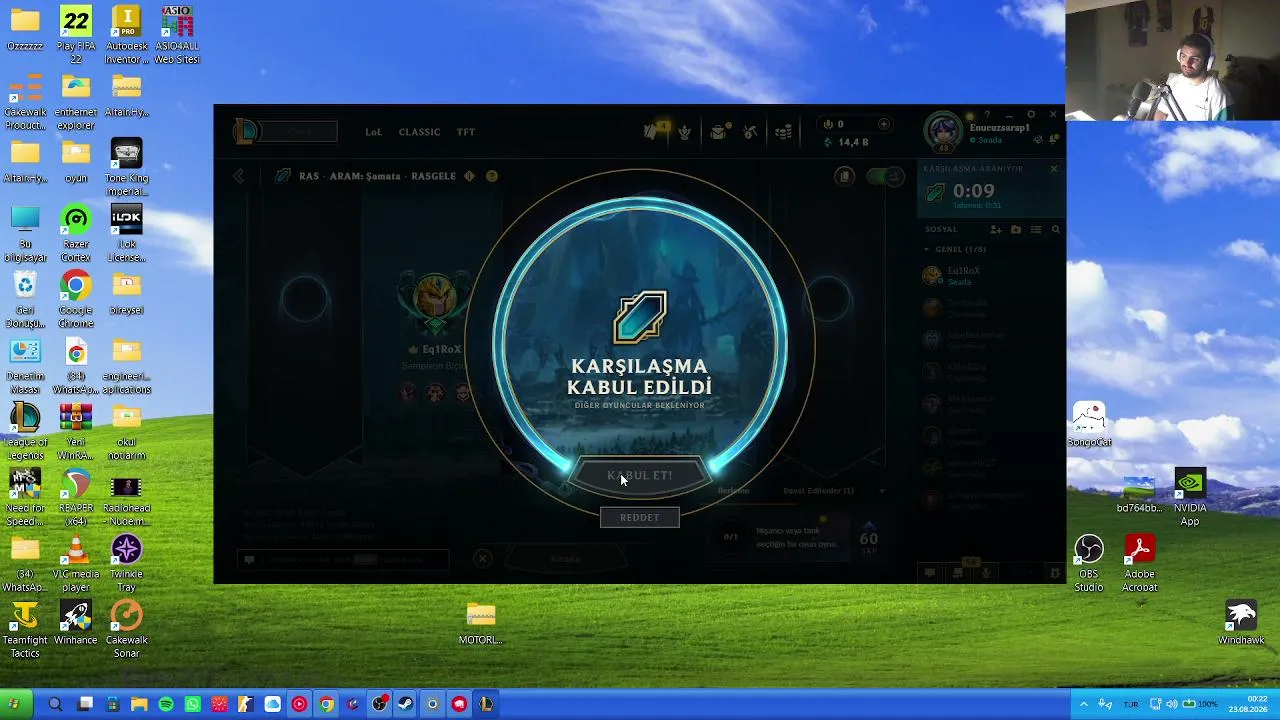Screen dimensions: 1280x720
Task: Select Windhawk desktop icon
Action: pyautogui.click(x=1241, y=624)
